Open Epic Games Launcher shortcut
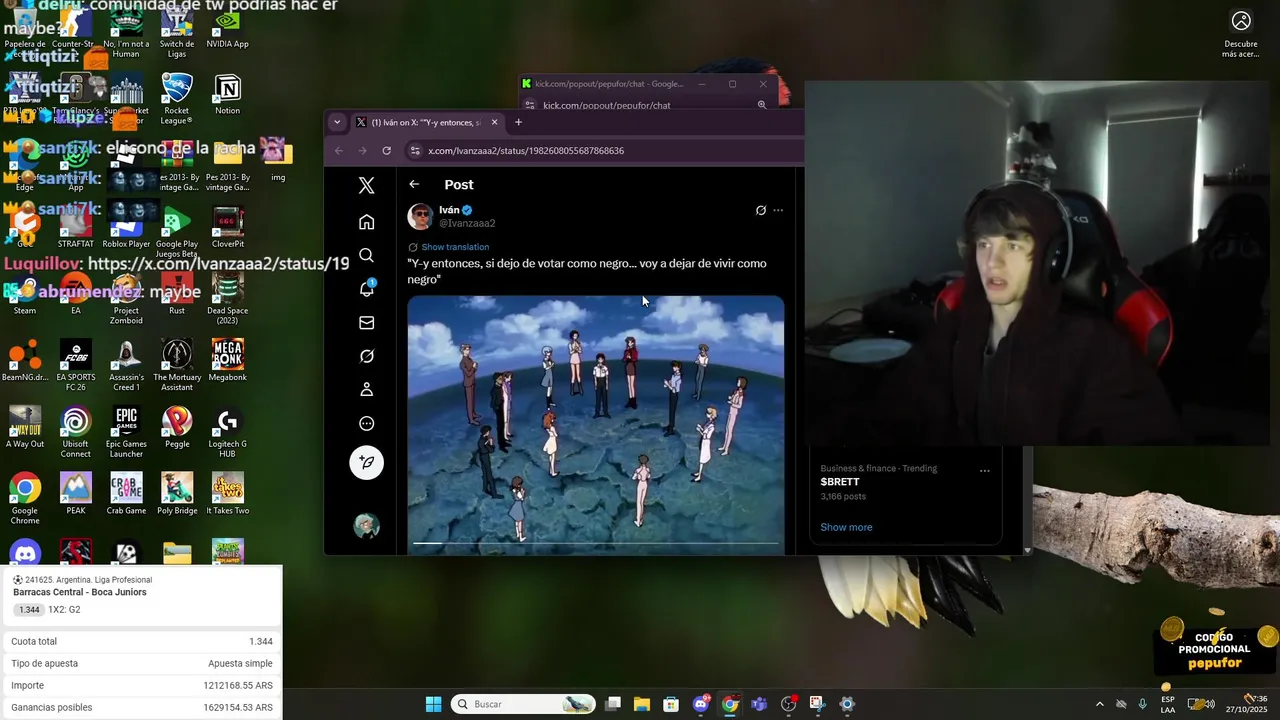Screen dimensions: 1280x720 tap(126, 432)
